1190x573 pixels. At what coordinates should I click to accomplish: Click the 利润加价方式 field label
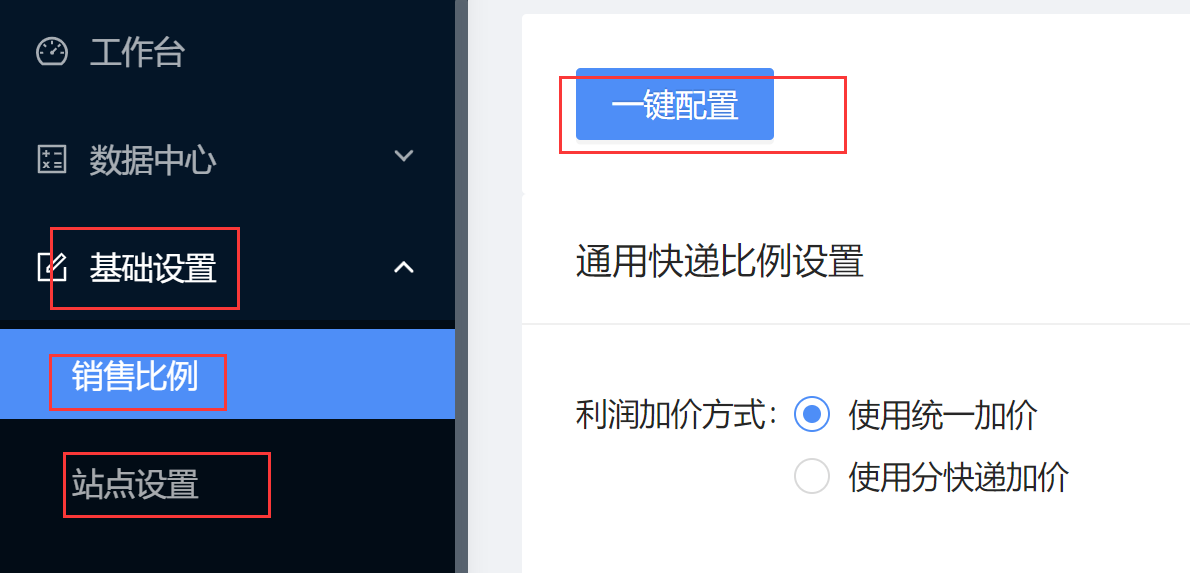click(677, 415)
